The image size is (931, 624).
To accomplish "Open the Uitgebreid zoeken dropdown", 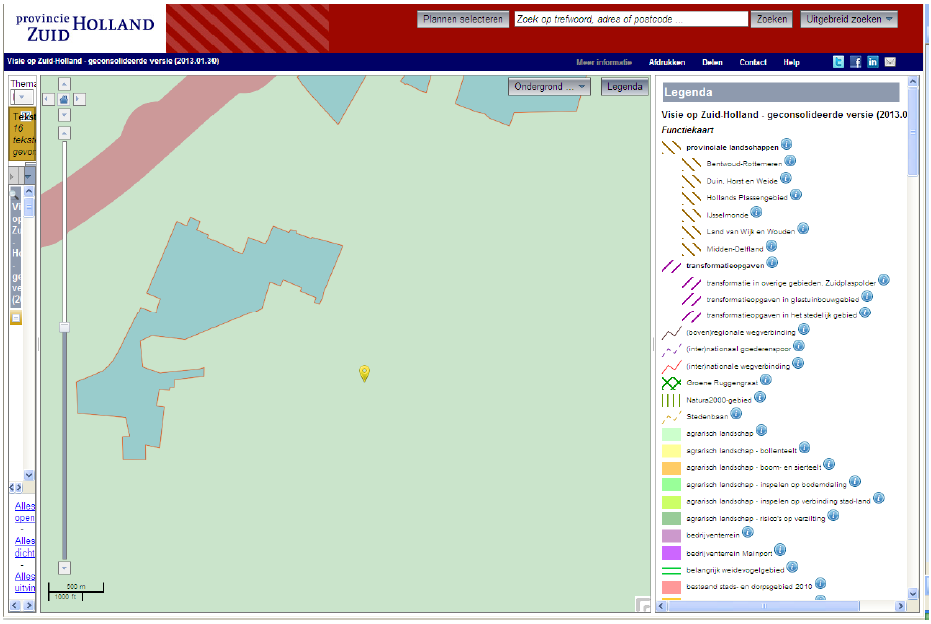I will click(848, 19).
